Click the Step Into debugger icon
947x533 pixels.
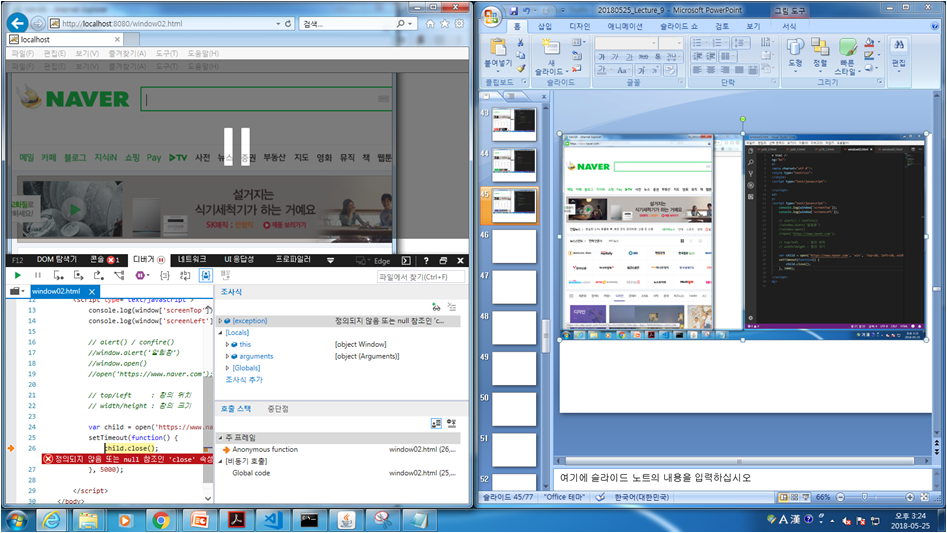coord(59,275)
